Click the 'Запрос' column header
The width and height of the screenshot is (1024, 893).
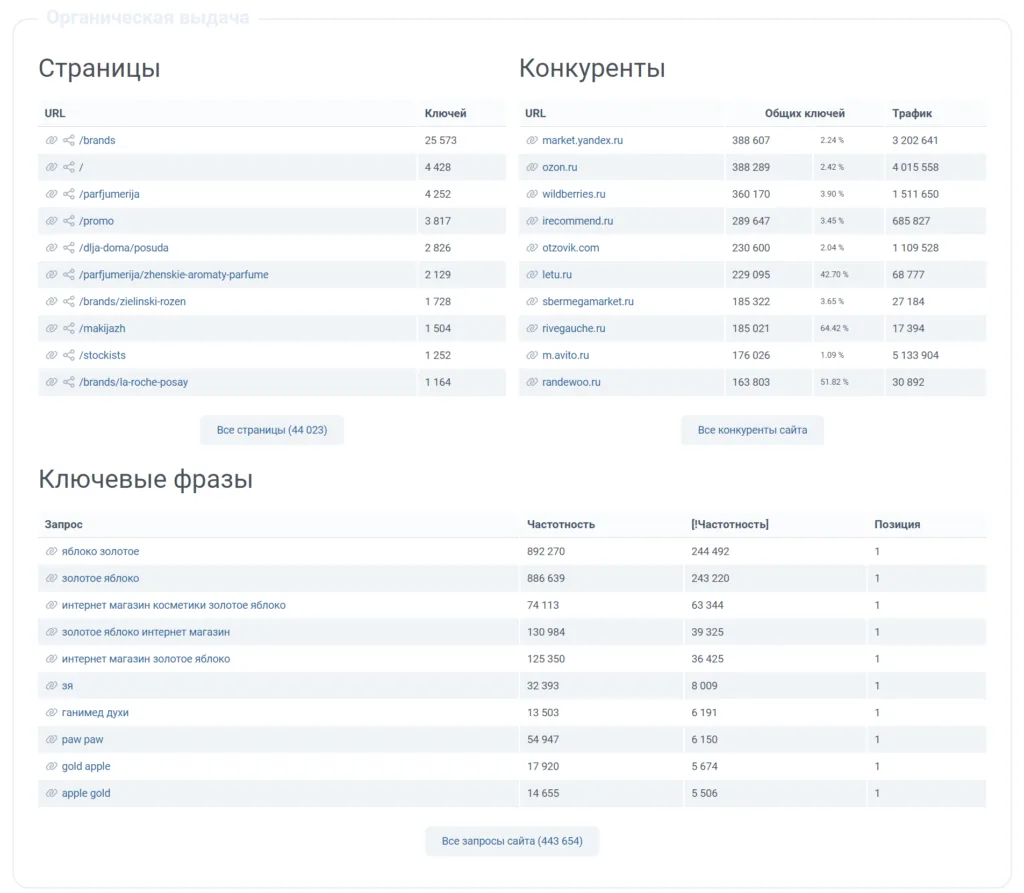point(63,525)
